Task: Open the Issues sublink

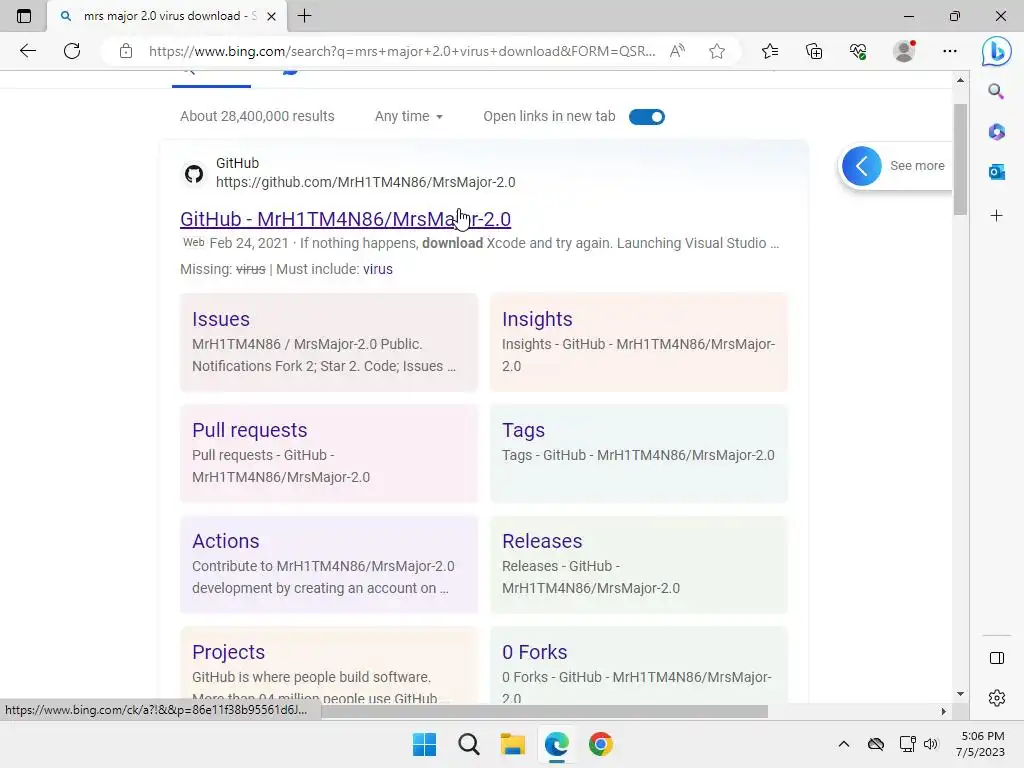Action: 221,319
